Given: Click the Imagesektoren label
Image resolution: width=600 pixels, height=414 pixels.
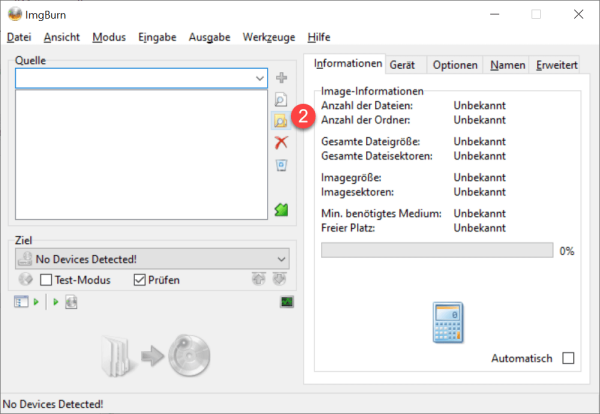Looking at the screenshot, I should (357, 192).
